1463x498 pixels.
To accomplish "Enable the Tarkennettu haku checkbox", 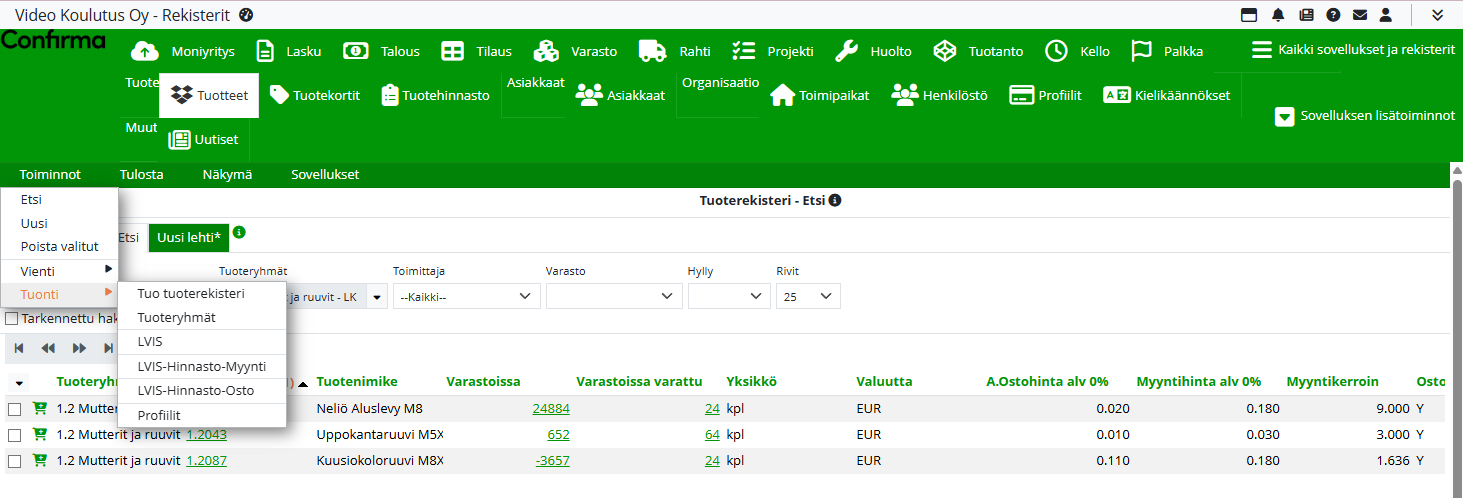I will 11,319.
